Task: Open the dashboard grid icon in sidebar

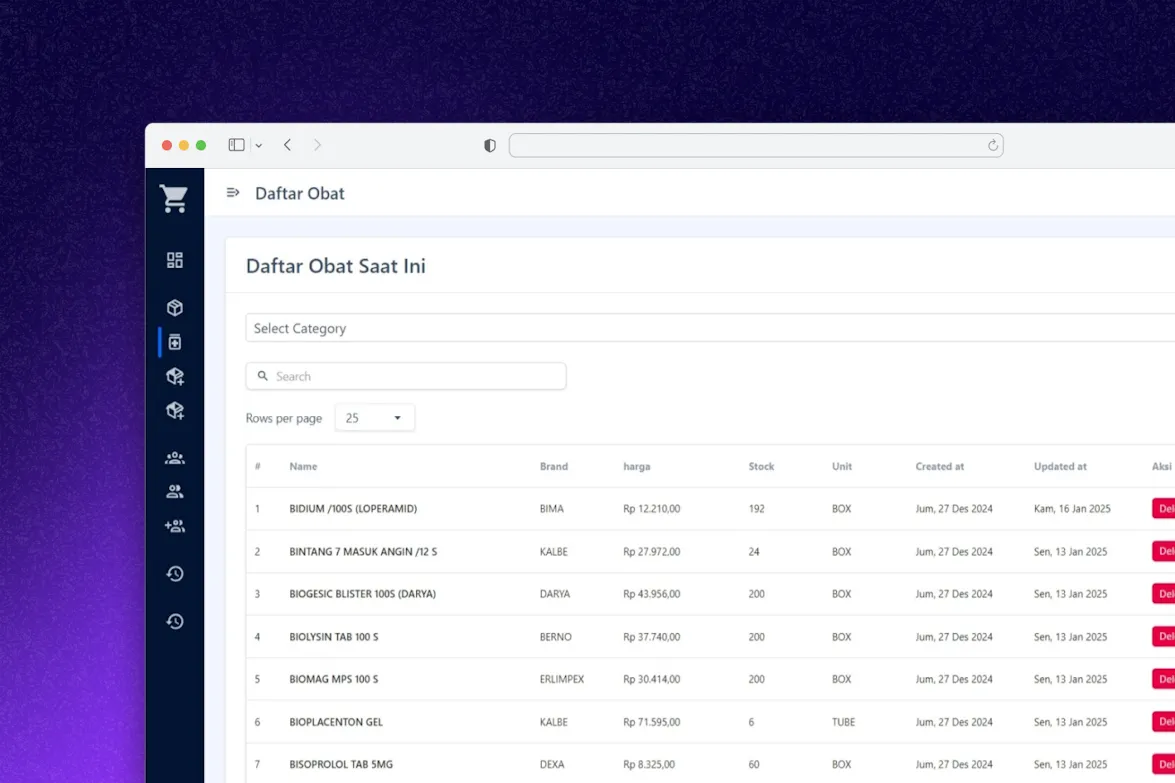Action: (174, 260)
